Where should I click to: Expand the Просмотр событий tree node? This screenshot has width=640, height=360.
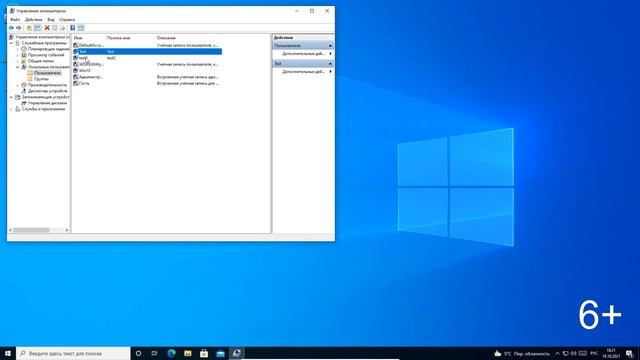click(18, 55)
